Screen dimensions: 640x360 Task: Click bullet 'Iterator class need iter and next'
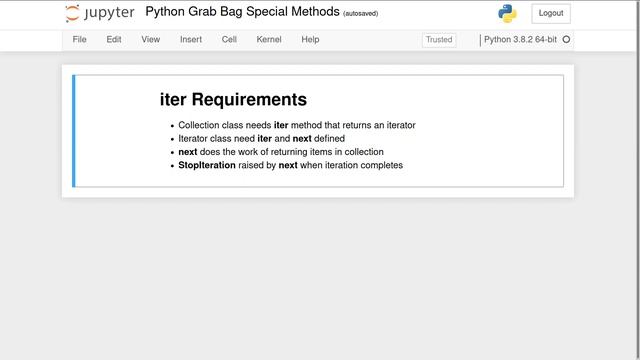[x=261, y=139]
